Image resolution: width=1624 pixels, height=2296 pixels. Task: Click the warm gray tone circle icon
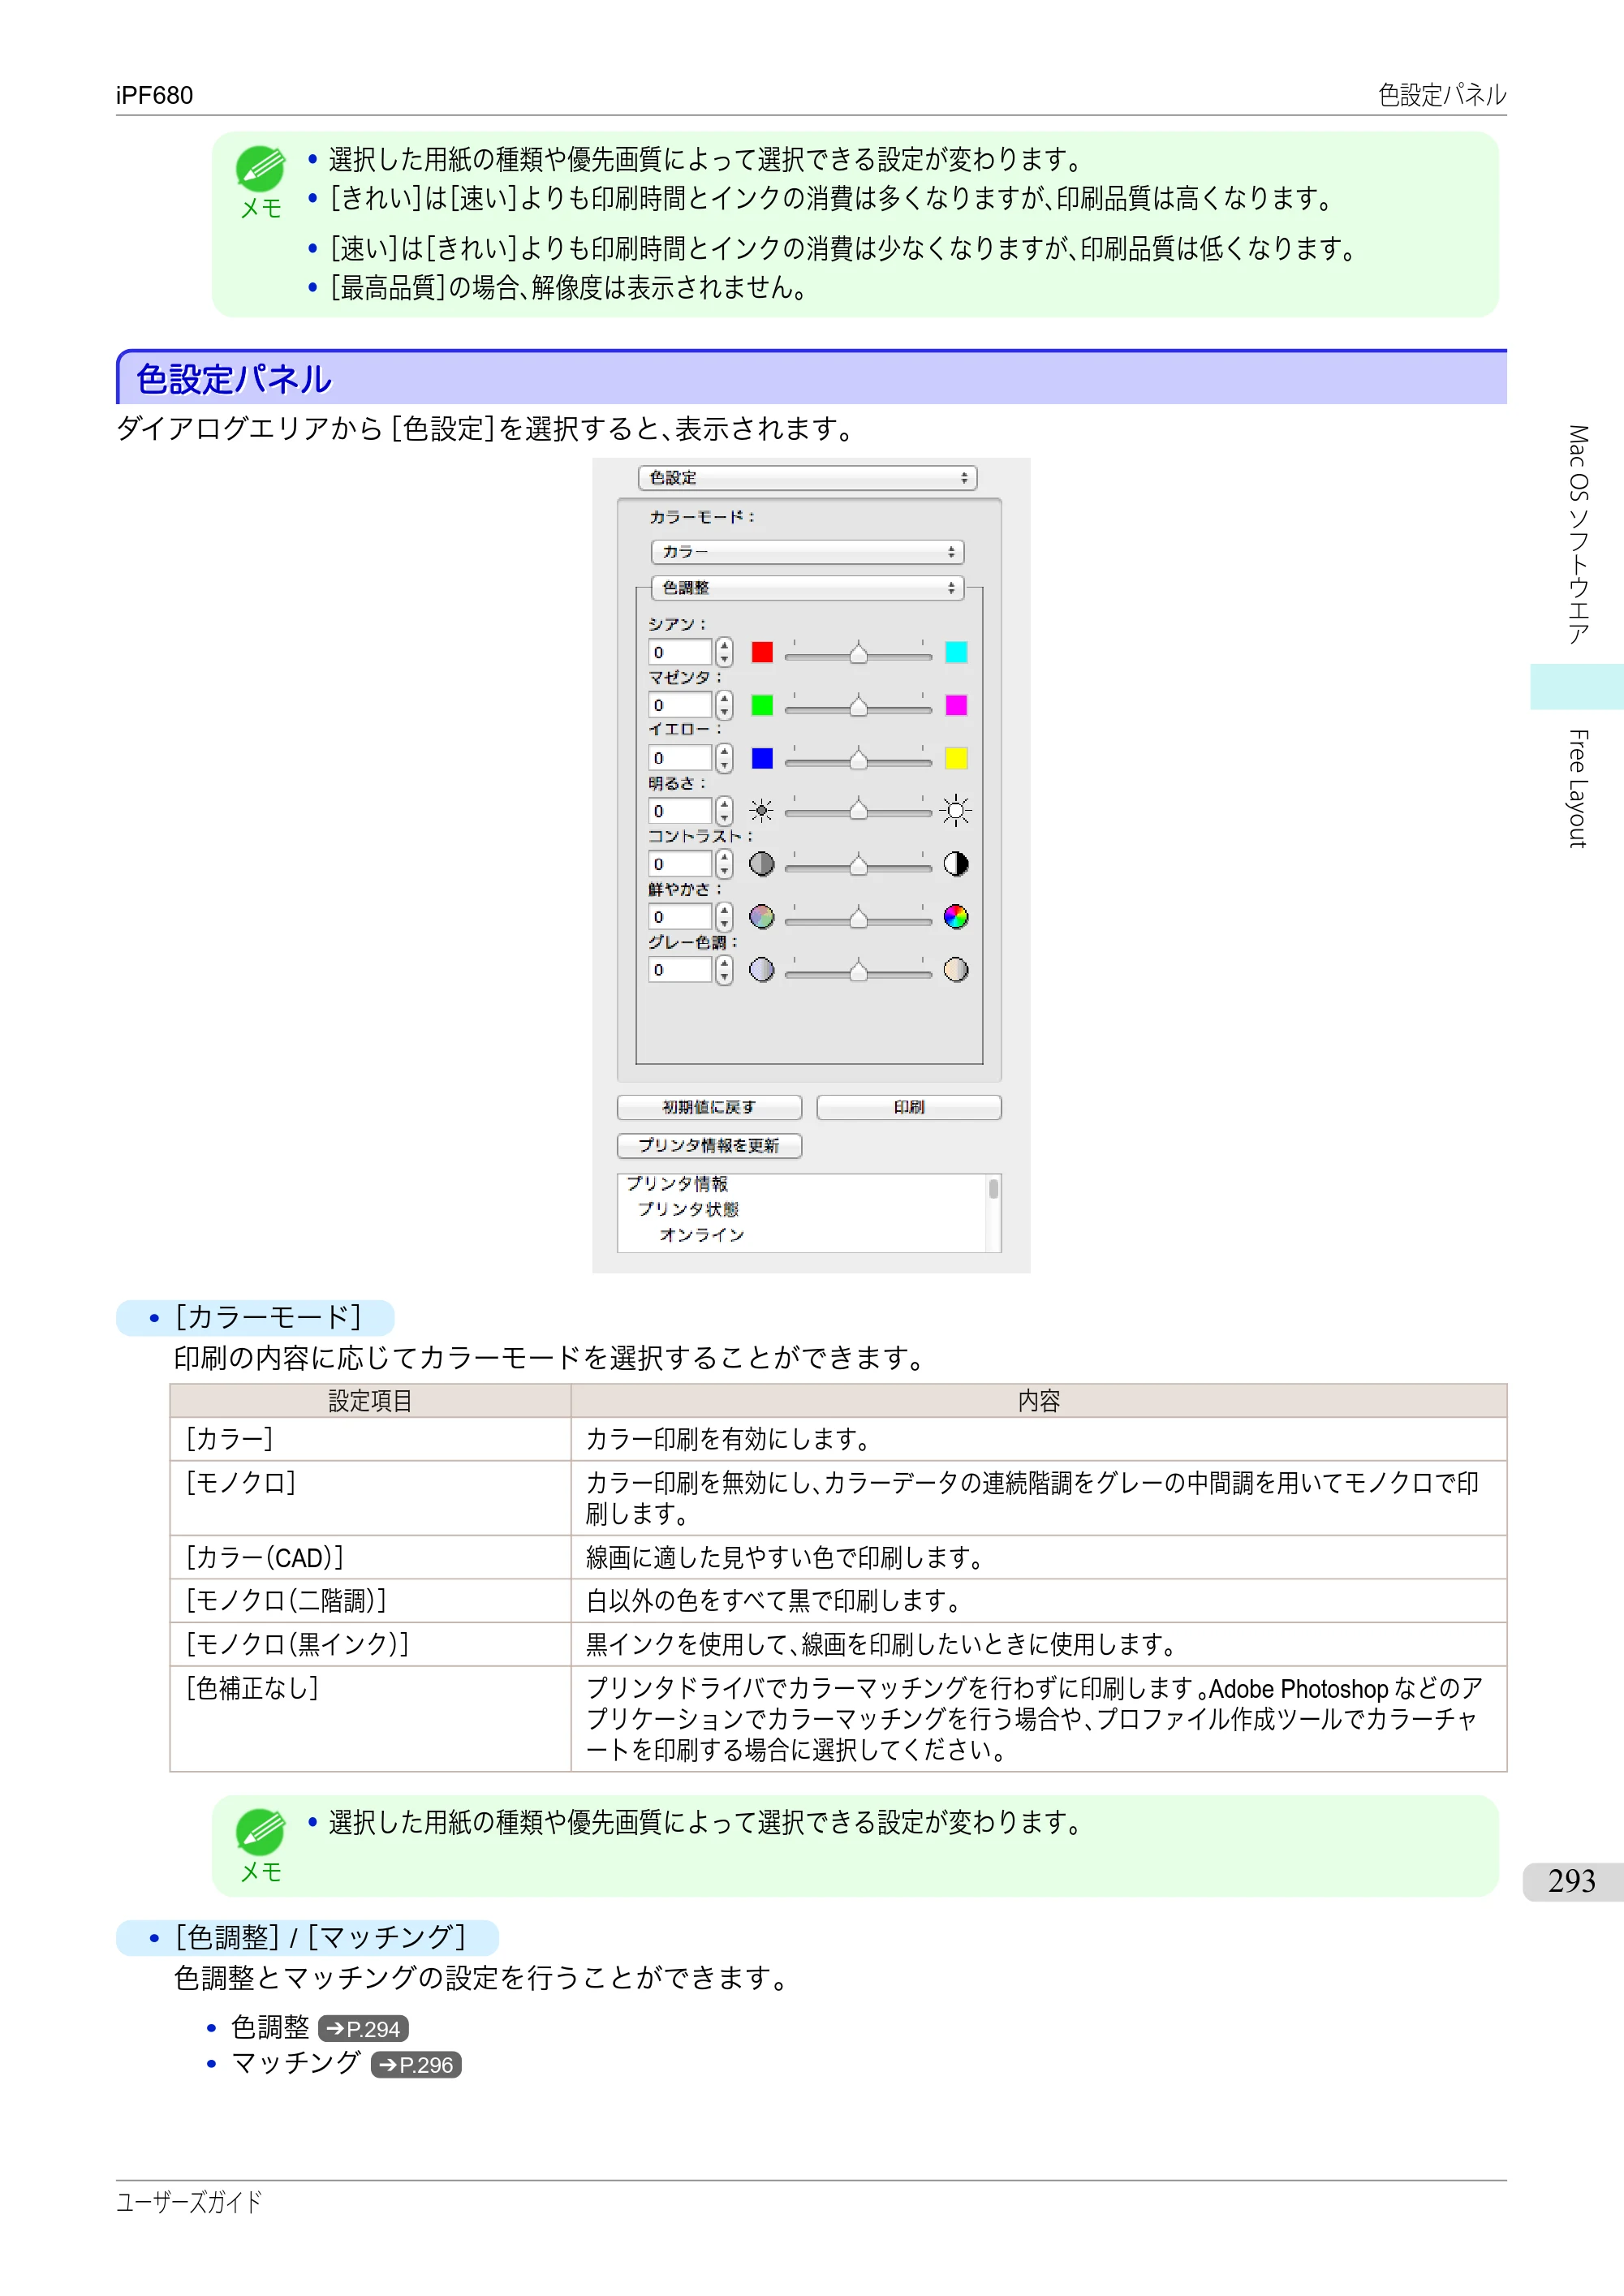(956, 970)
